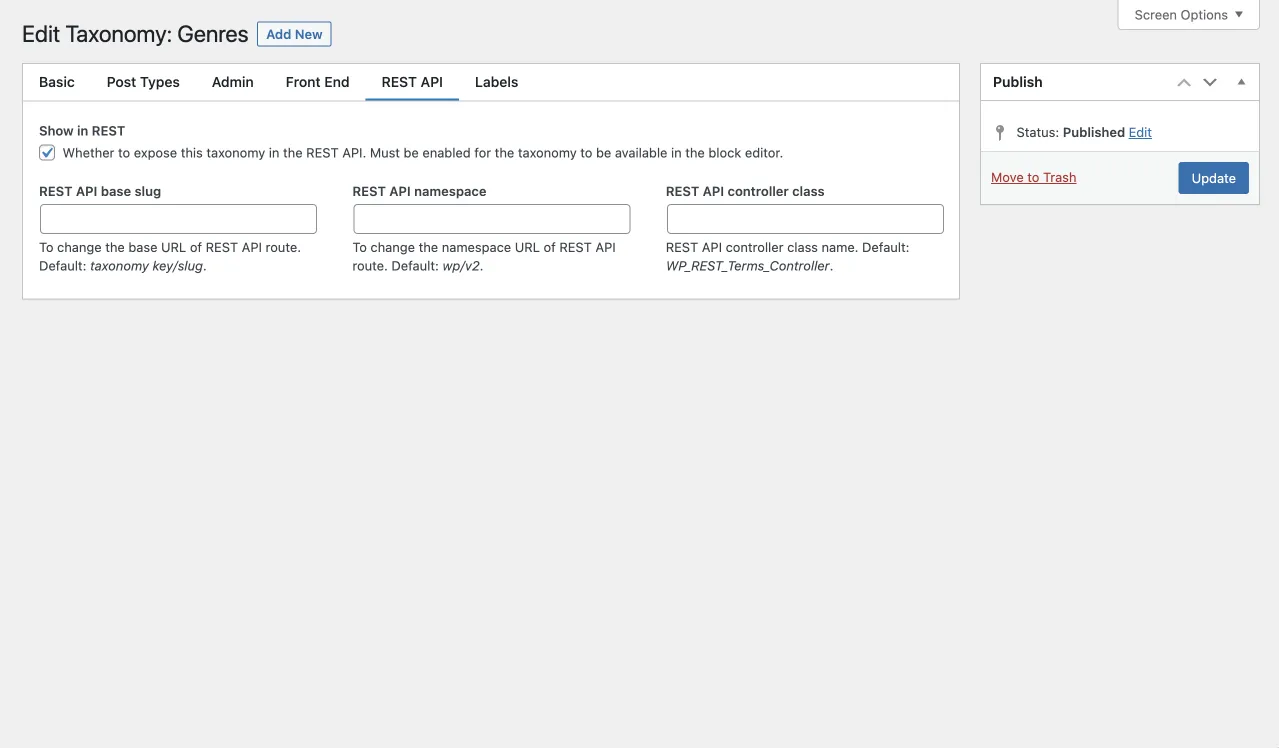Click the REST API namespace input

(491, 219)
